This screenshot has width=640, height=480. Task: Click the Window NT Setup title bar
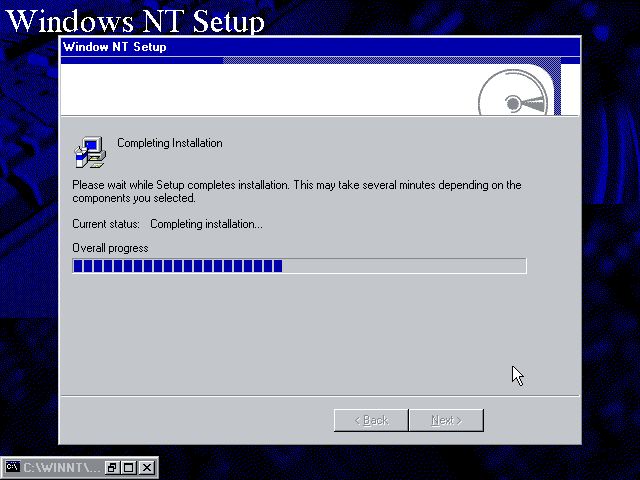(320, 47)
